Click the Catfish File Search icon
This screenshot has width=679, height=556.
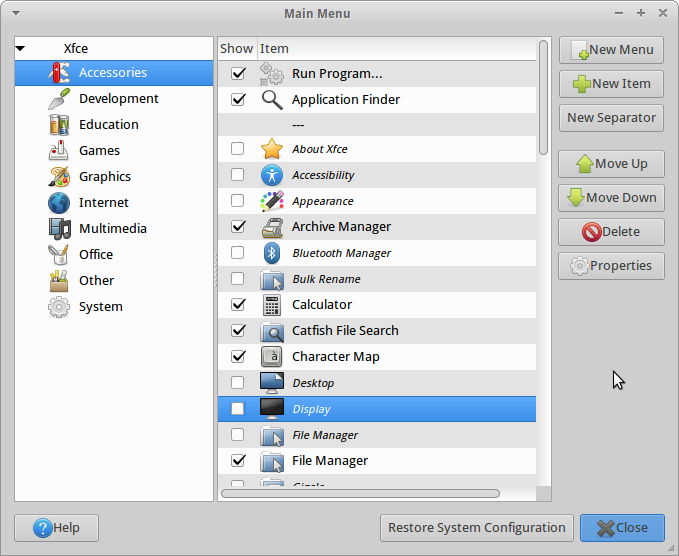[272, 331]
